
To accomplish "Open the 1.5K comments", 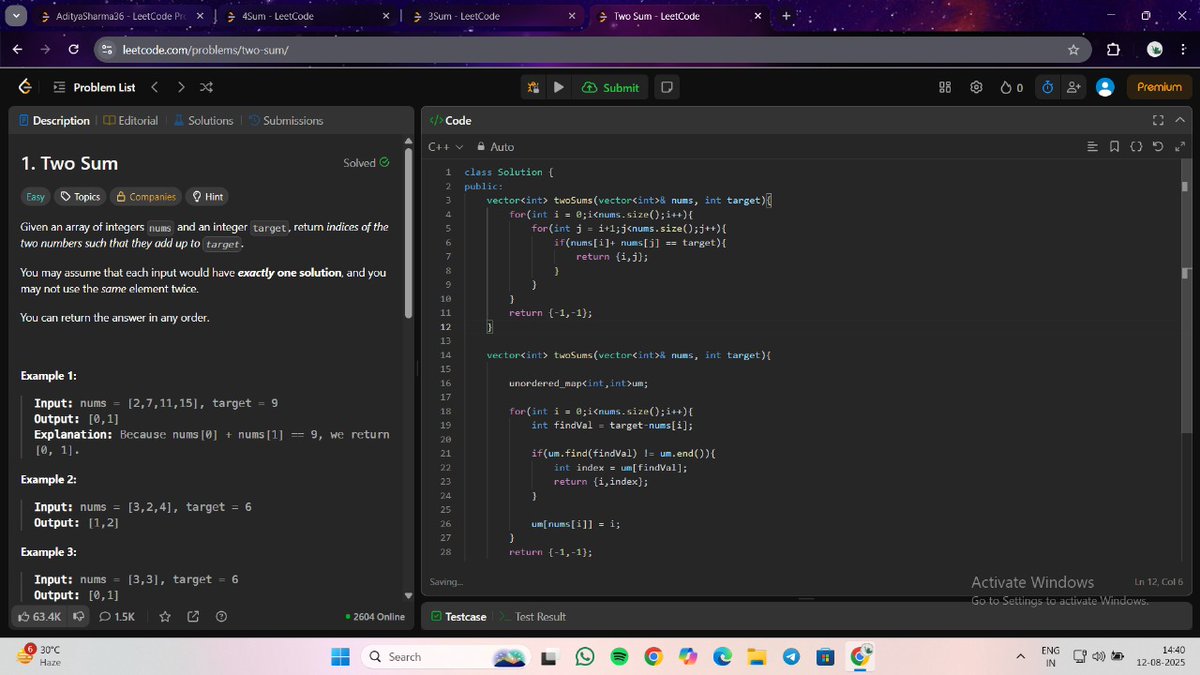I will (117, 616).
